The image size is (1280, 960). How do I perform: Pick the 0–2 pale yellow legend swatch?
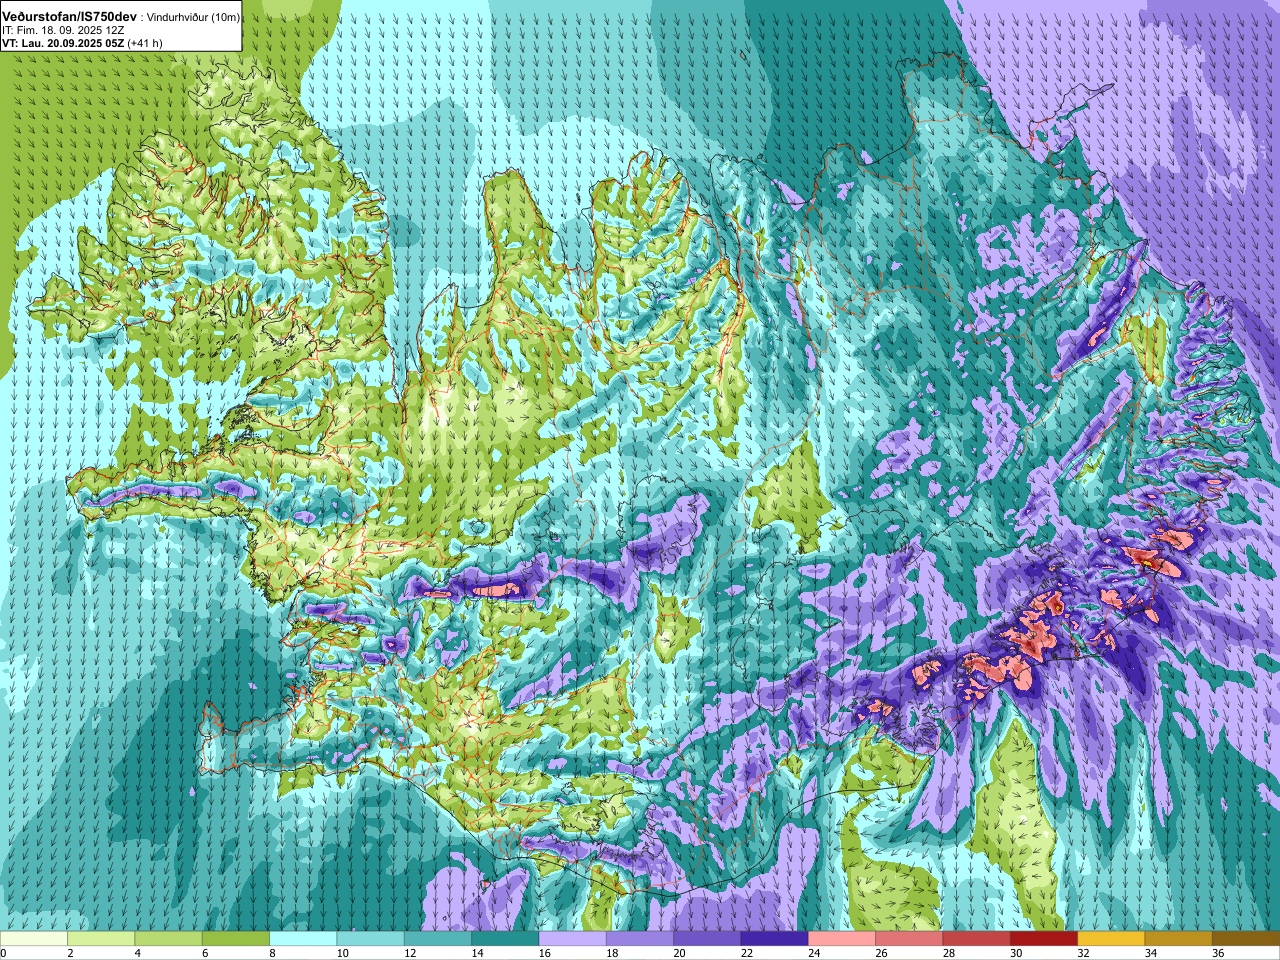pyautogui.click(x=34, y=939)
